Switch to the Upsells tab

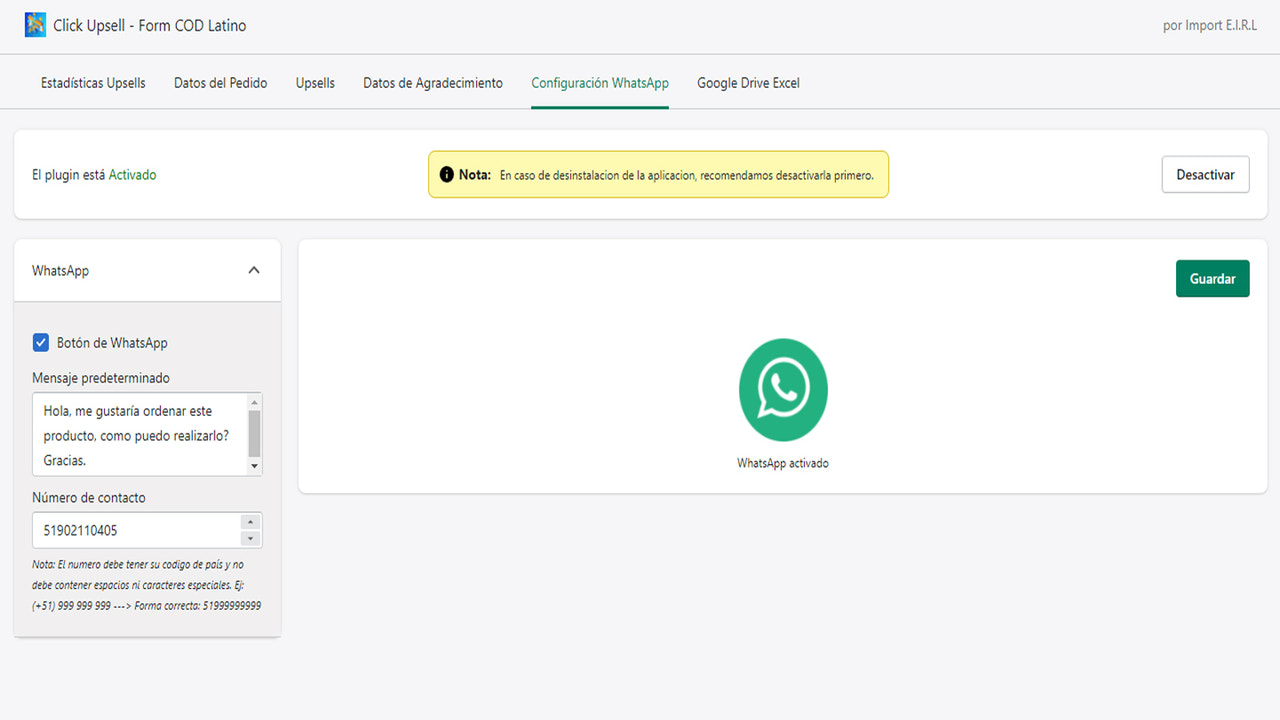coord(315,83)
